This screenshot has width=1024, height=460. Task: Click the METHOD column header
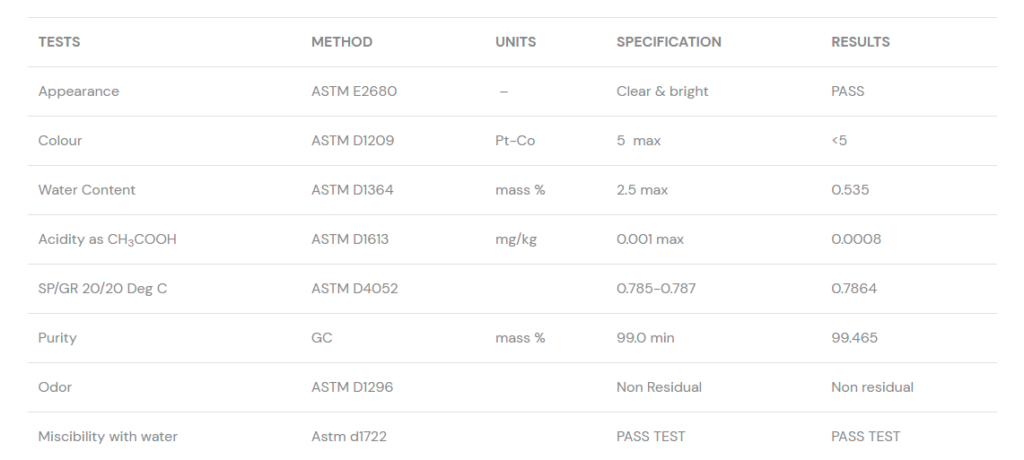click(342, 42)
